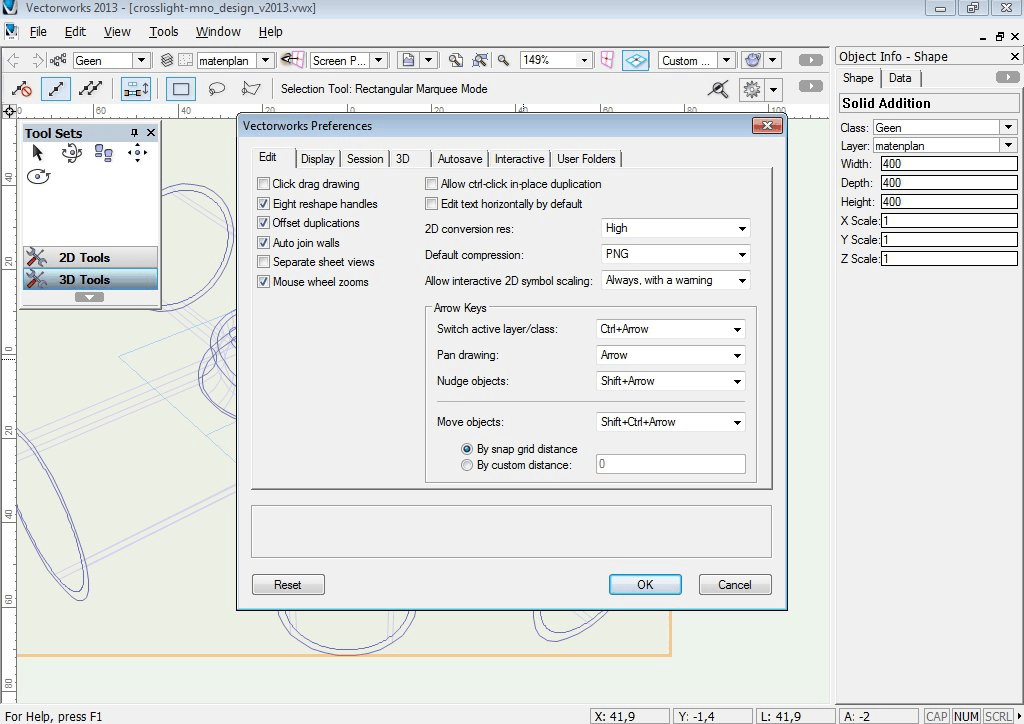Uncheck Mouse wheel zooms

(264, 282)
